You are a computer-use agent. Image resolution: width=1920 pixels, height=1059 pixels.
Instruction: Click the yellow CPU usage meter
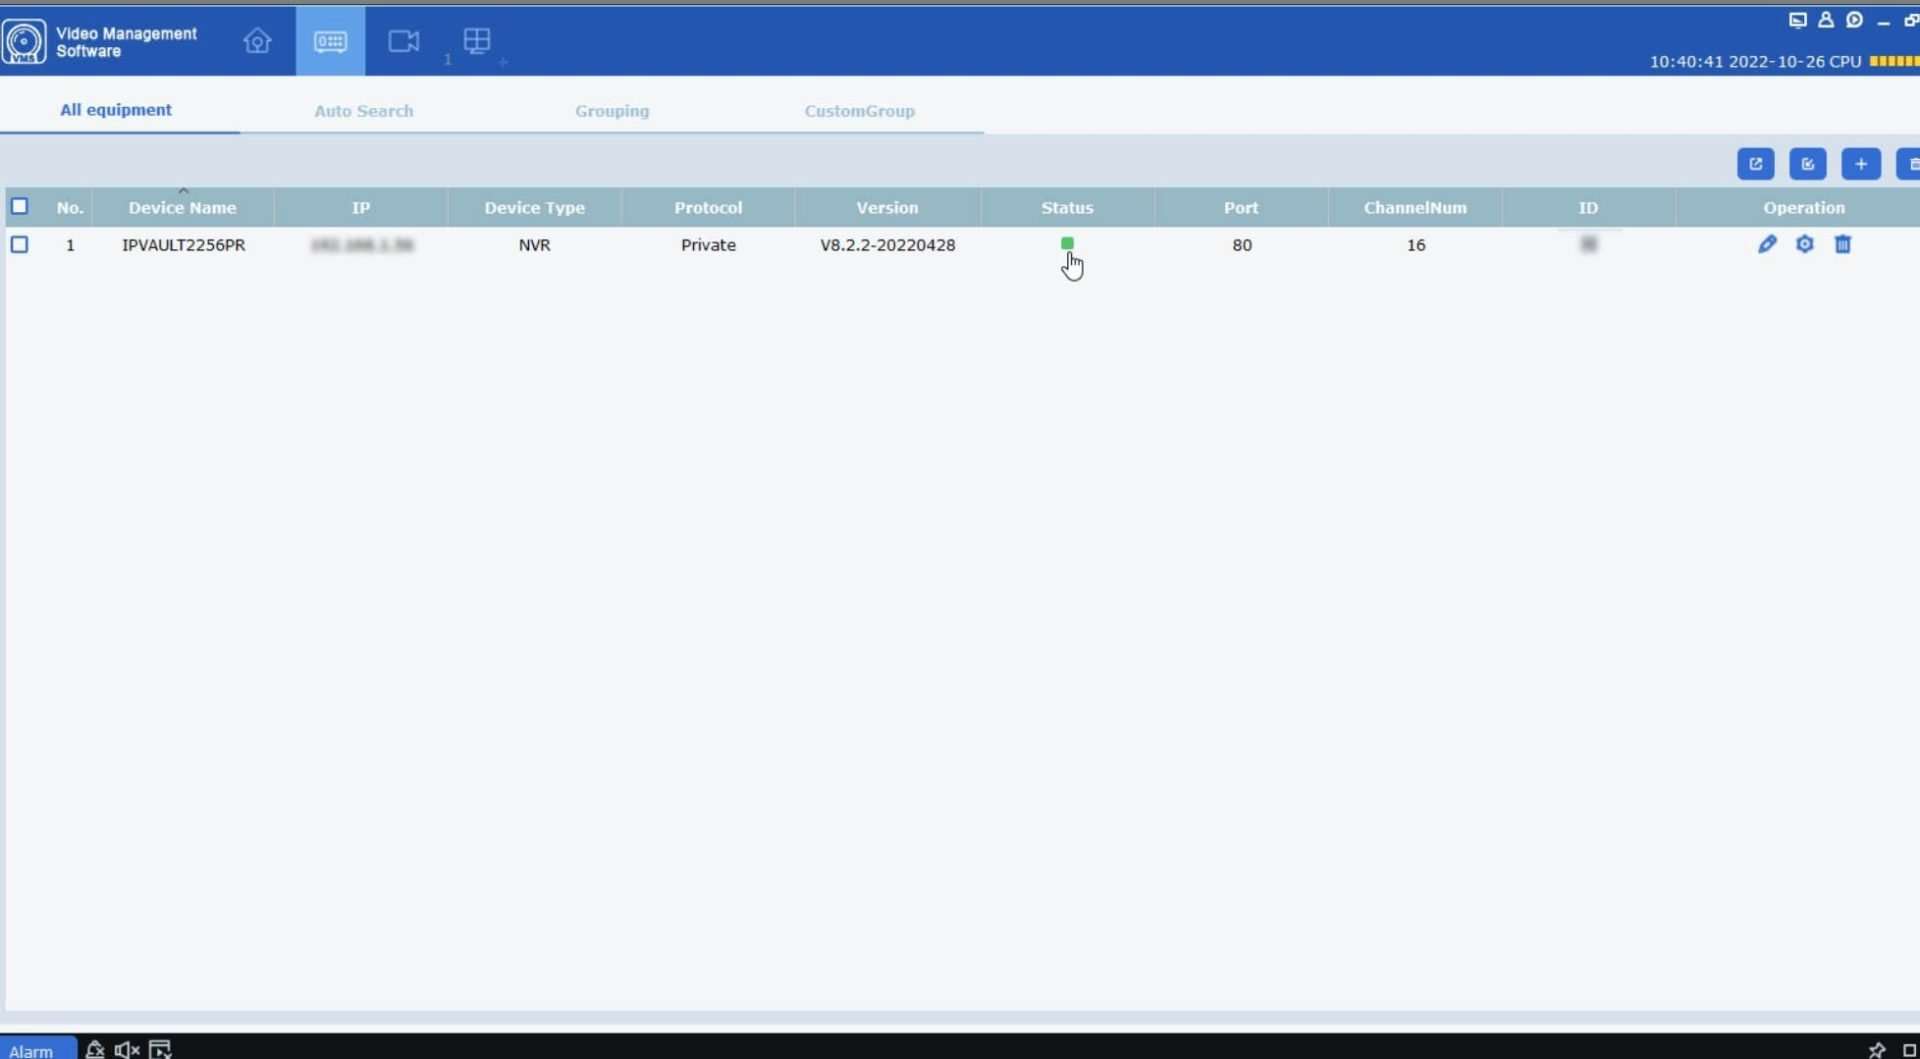coord(1893,61)
